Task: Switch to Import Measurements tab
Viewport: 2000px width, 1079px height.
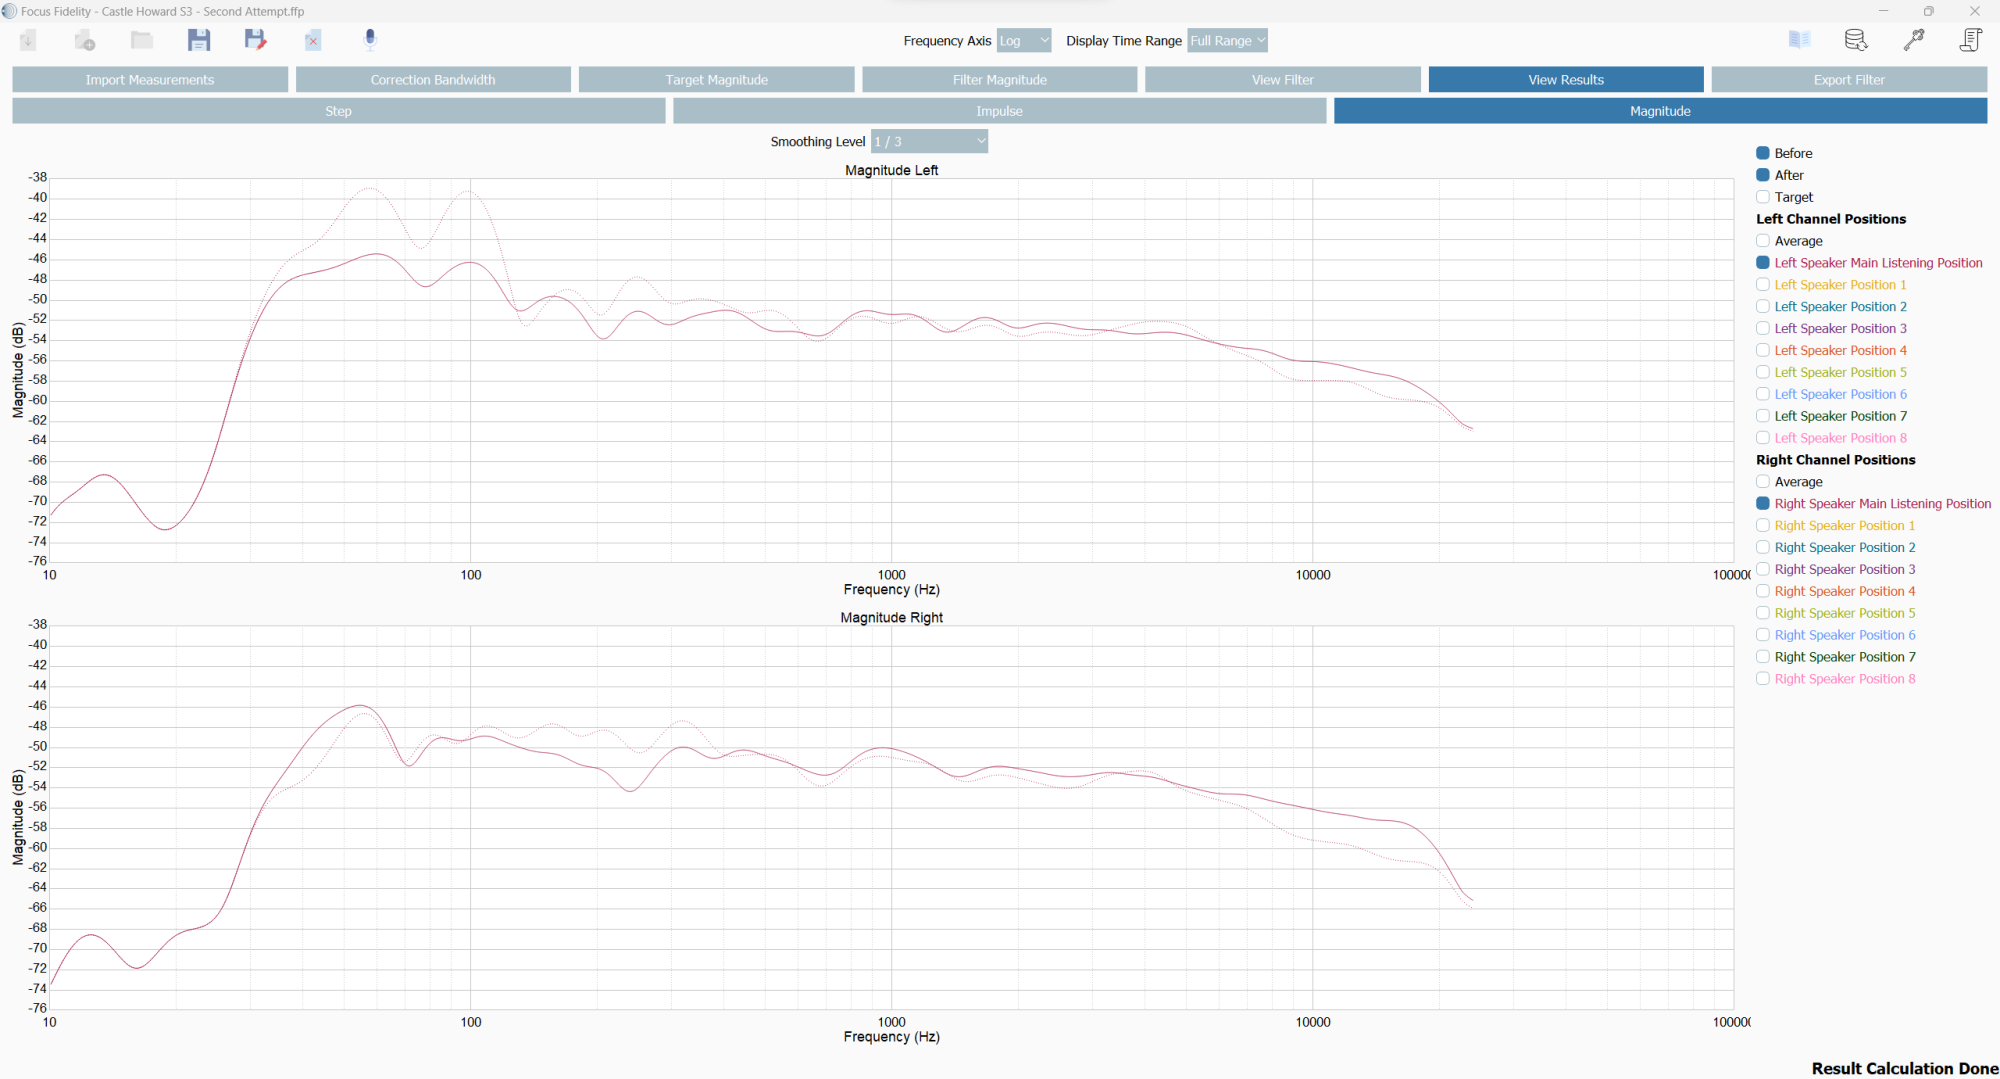Action: 150,80
